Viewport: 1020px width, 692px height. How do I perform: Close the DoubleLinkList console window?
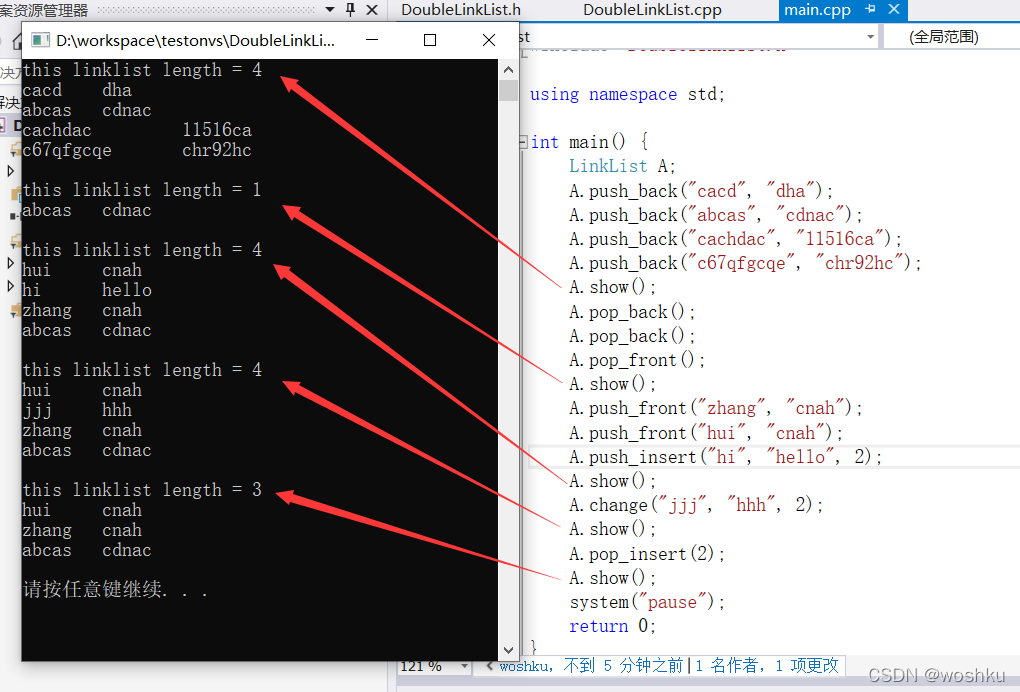pyautogui.click(x=489, y=40)
